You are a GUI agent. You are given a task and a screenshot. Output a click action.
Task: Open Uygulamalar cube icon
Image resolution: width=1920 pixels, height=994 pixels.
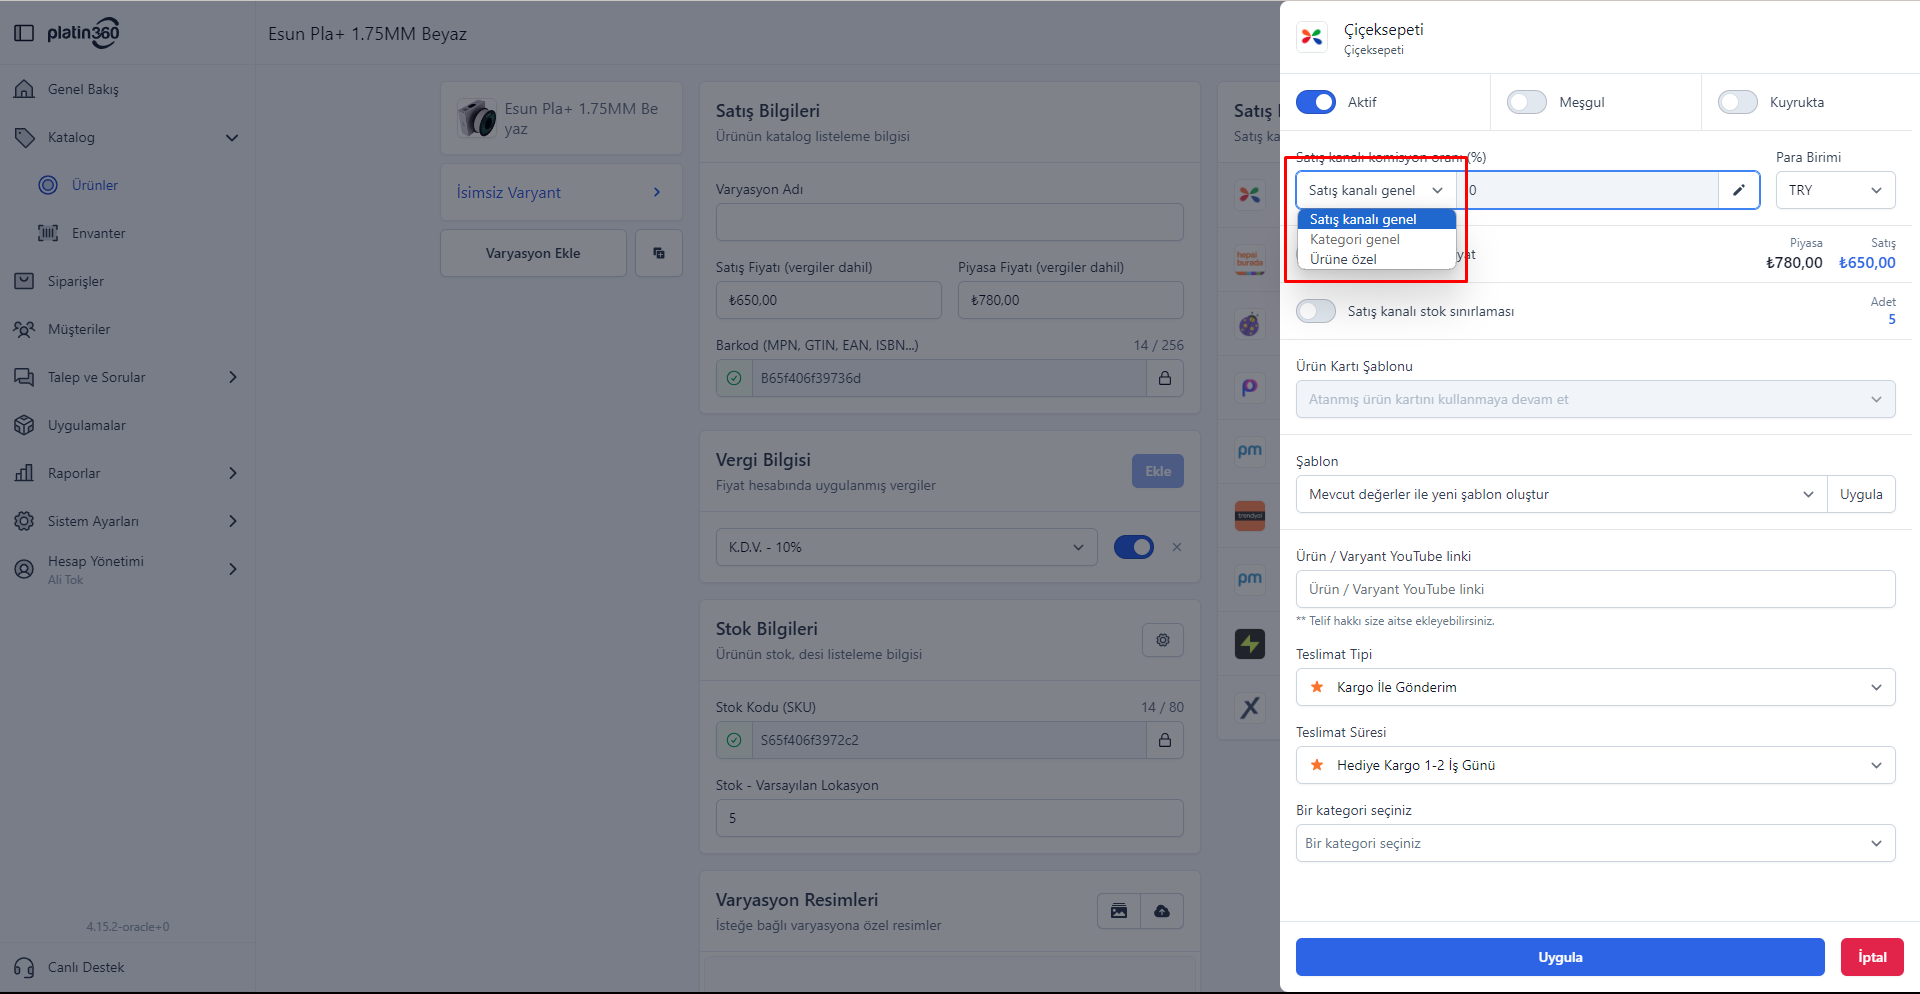click(24, 425)
